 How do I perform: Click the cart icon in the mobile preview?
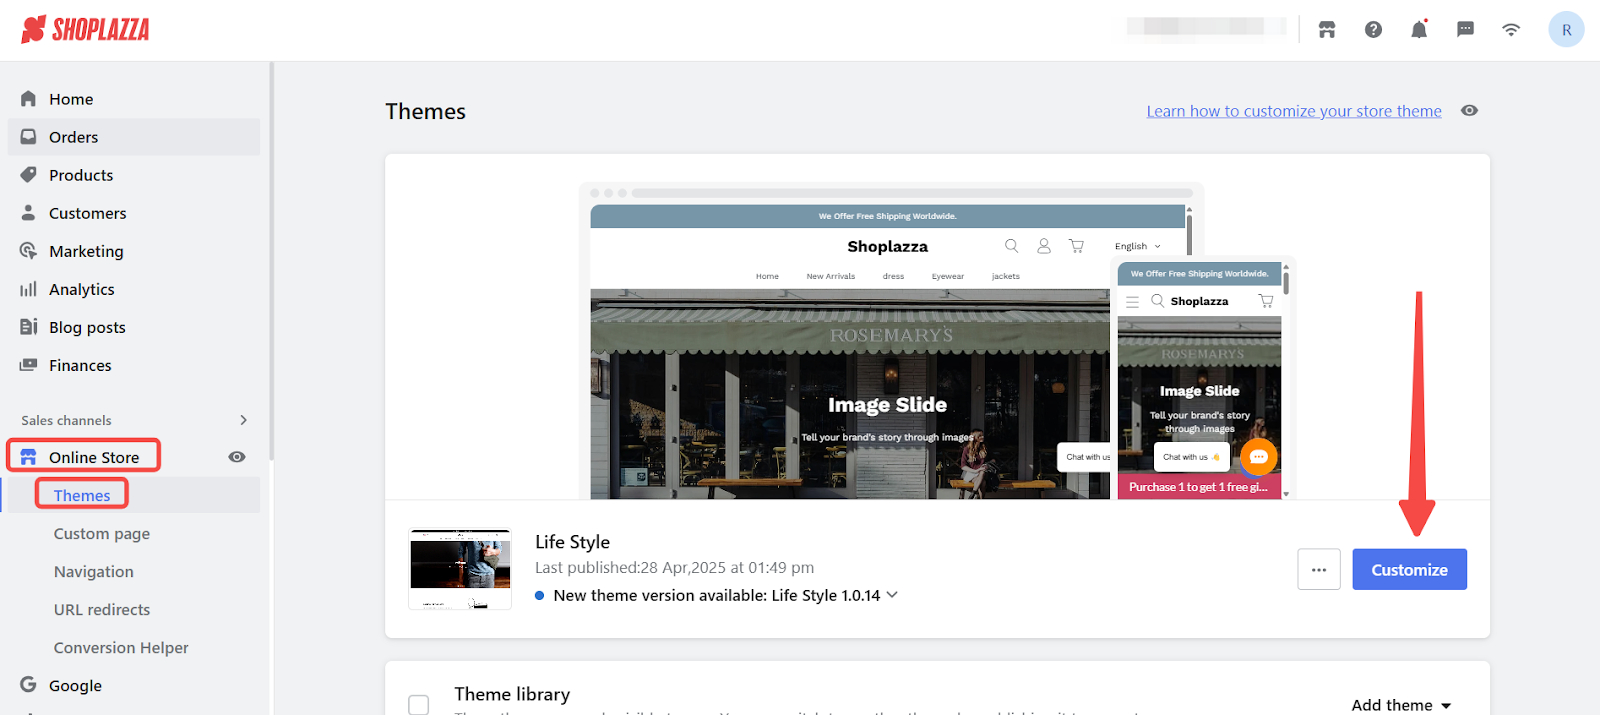coord(1266,301)
